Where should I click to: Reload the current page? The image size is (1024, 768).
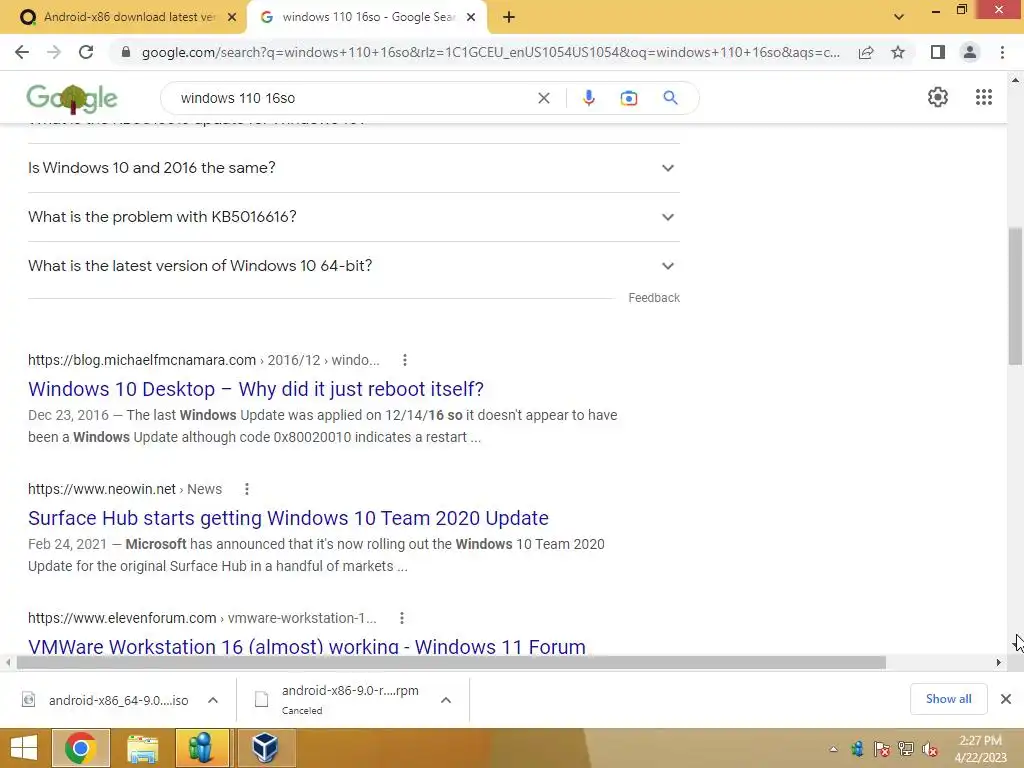(86, 52)
